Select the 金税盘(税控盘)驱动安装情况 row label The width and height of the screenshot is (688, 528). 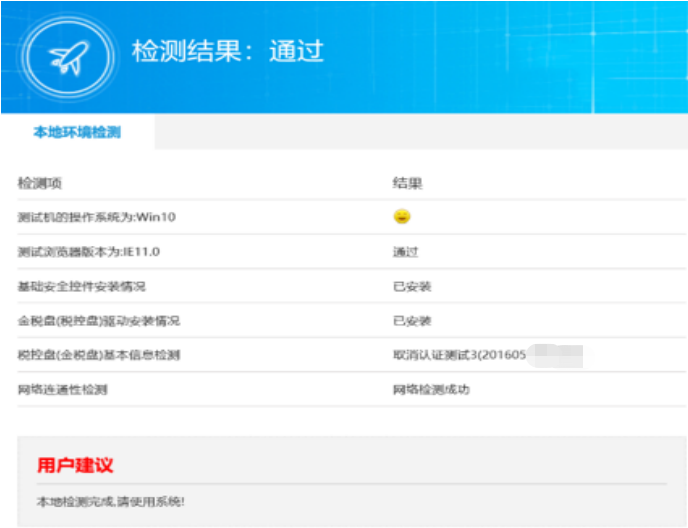[99, 321]
